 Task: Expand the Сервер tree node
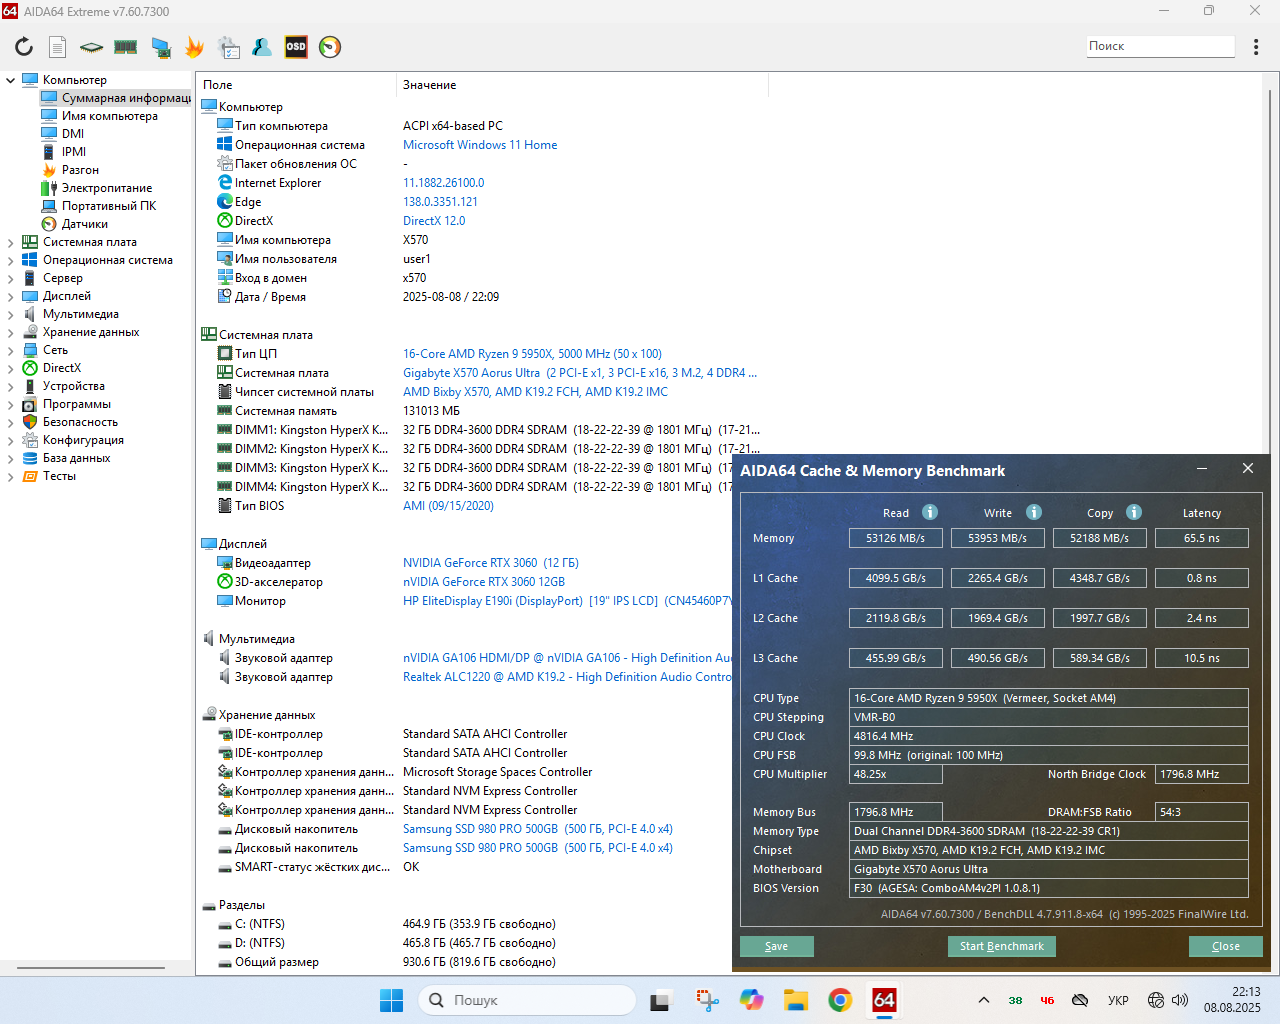[11, 278]
